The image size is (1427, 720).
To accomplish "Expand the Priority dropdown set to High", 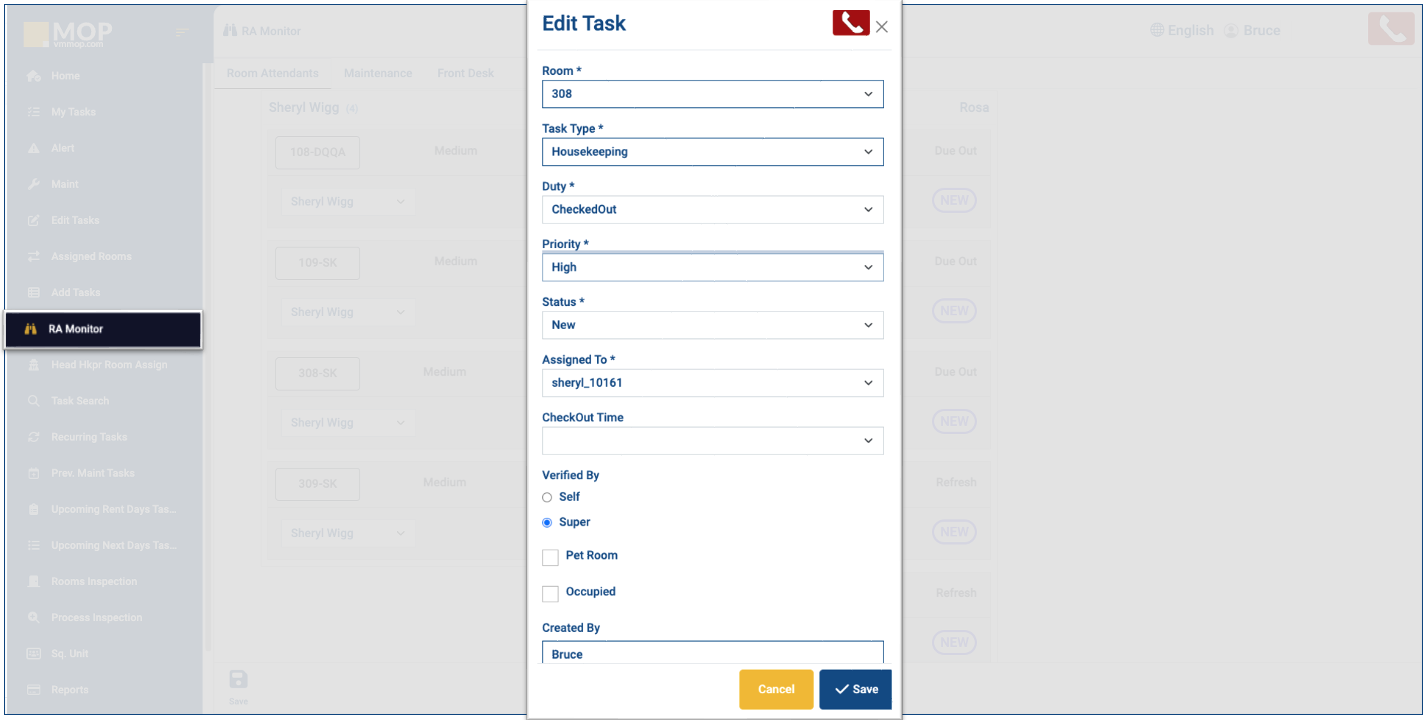I will [712, 268].
